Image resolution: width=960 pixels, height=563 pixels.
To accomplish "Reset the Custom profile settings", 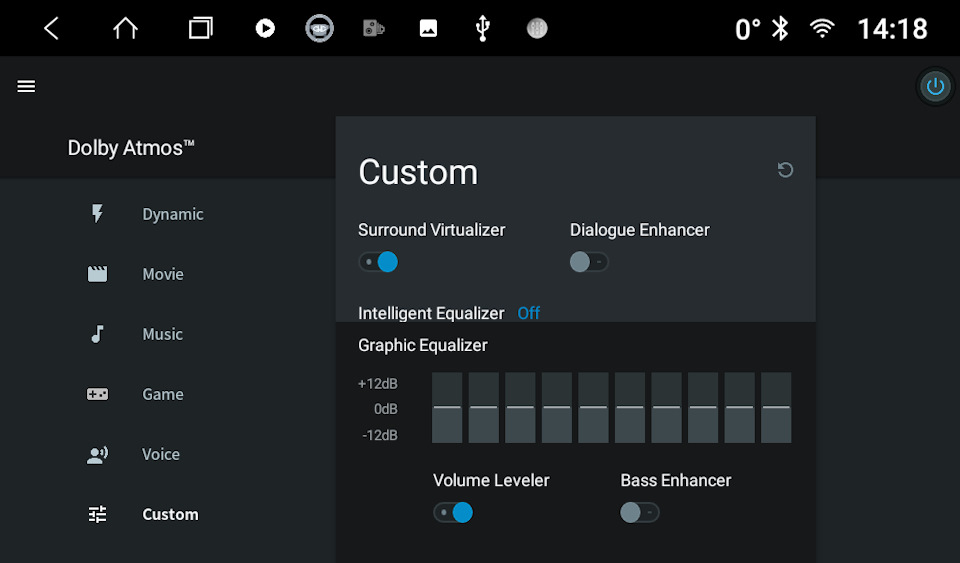I will (785, 170).
